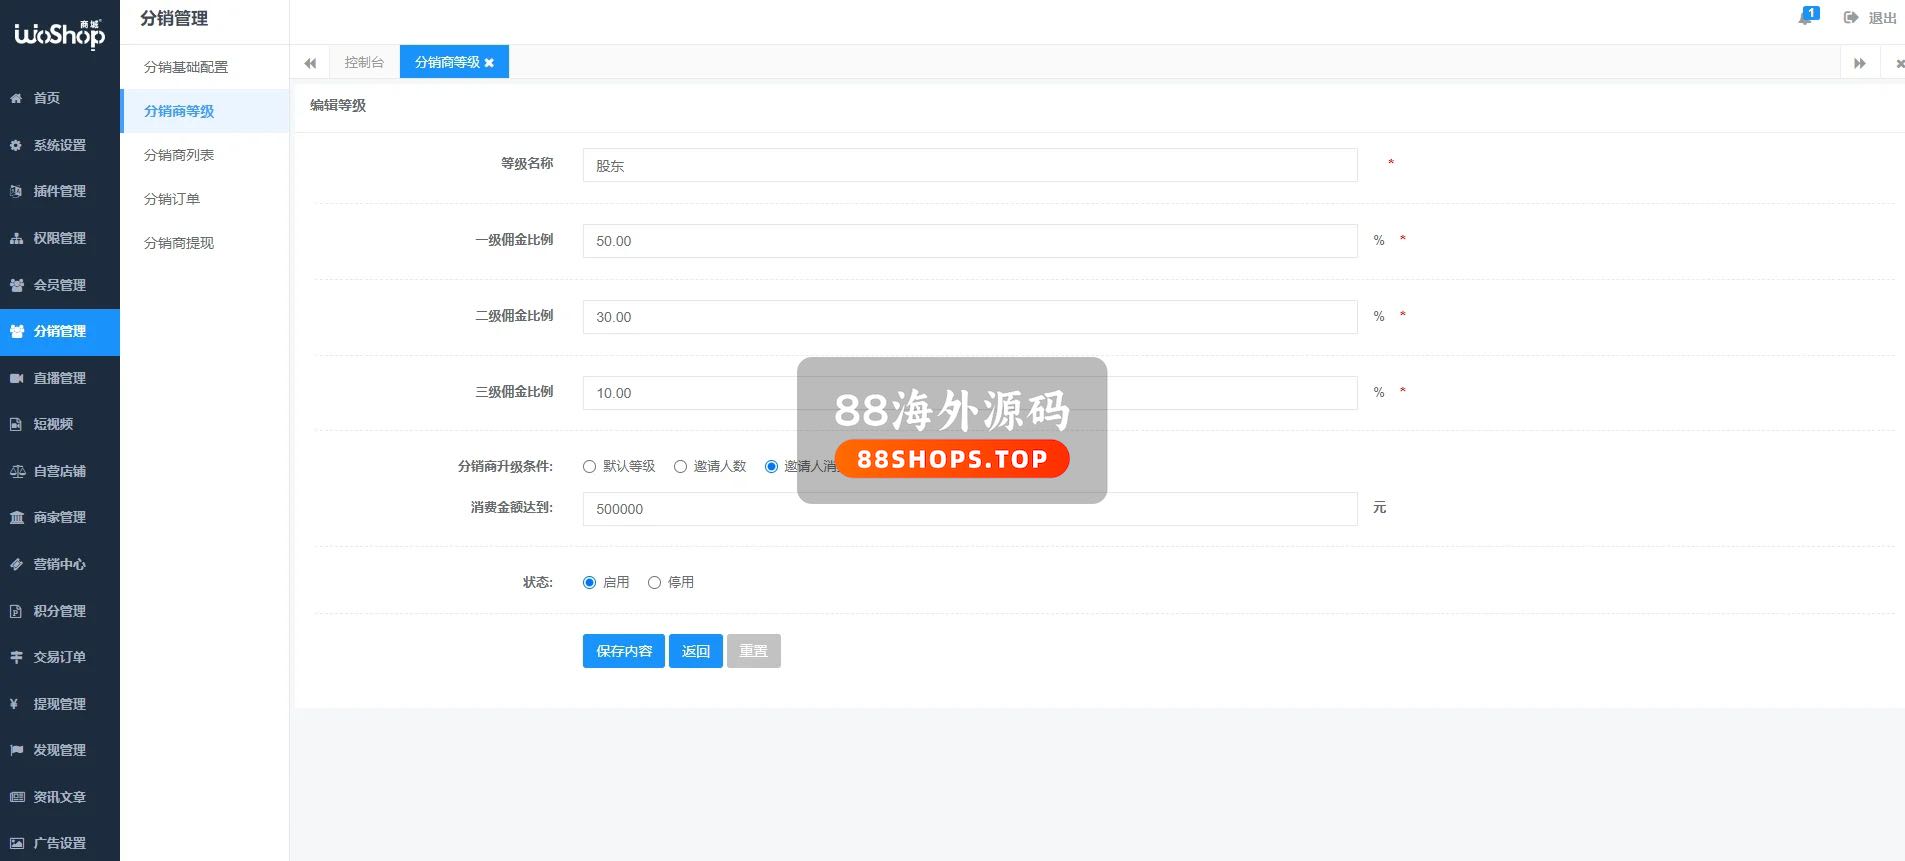
Task: Set status to 停用 radio option
Action: click(654, 583)
